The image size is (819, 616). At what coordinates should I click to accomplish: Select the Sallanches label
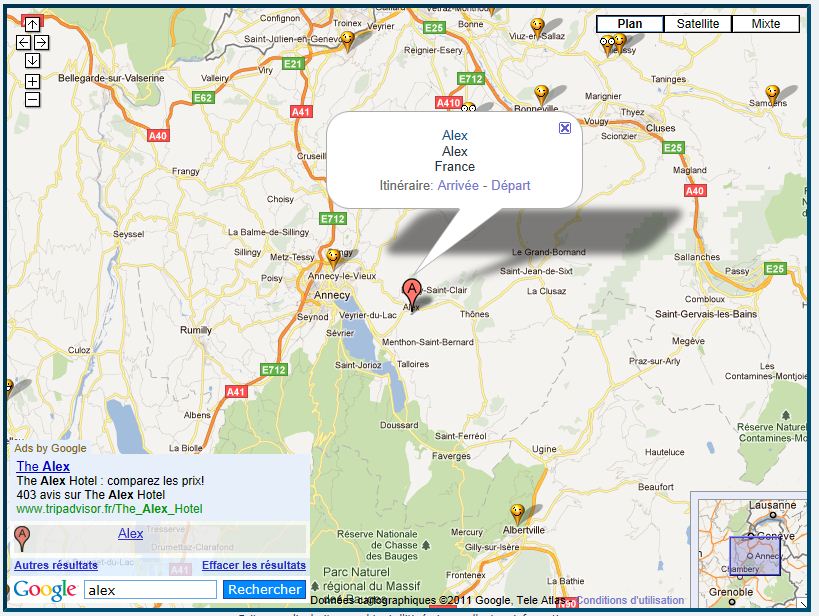coord(697,257)
